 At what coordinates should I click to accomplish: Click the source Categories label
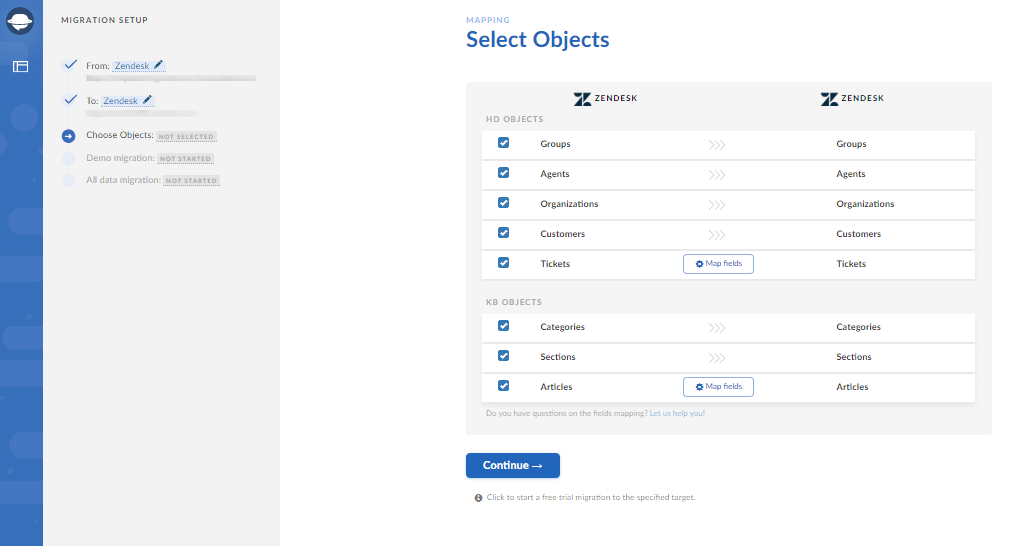tap(563, 327)
